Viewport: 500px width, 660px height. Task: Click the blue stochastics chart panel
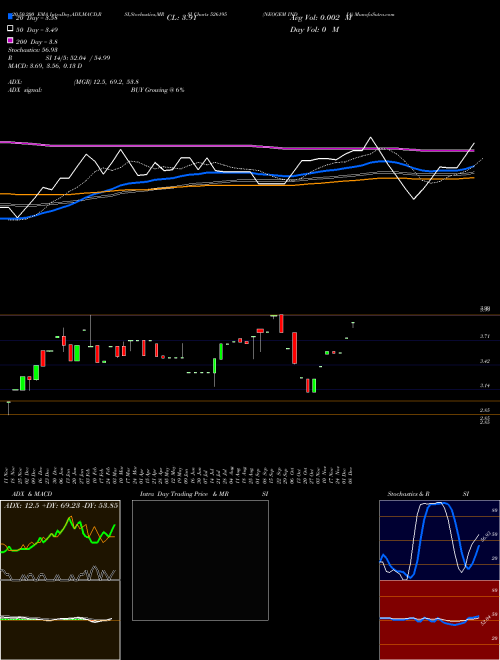click(x=439, y=540)
